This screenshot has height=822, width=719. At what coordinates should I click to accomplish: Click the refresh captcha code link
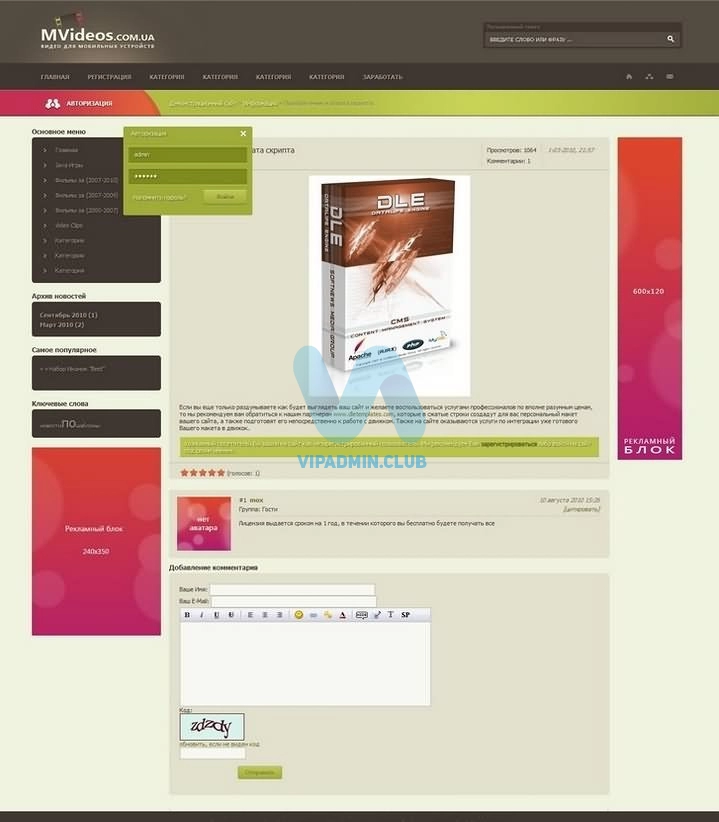click(x=219, y=744)
